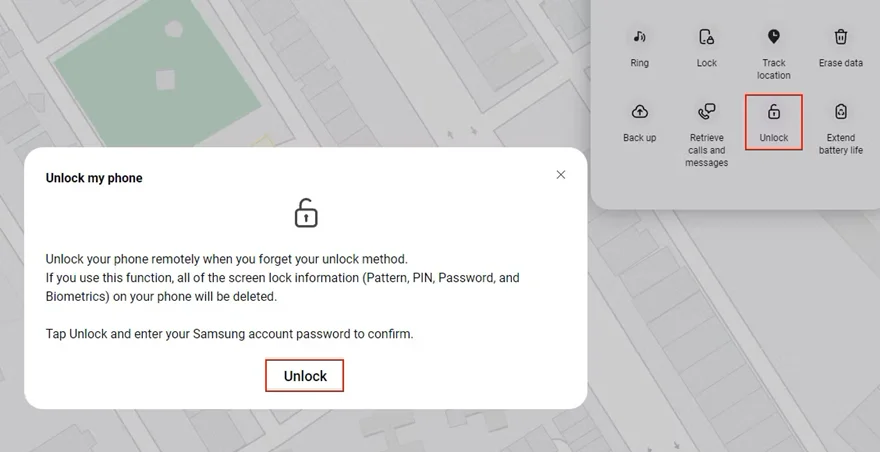Click the open padlock illustration in dialog

(306, 213)
